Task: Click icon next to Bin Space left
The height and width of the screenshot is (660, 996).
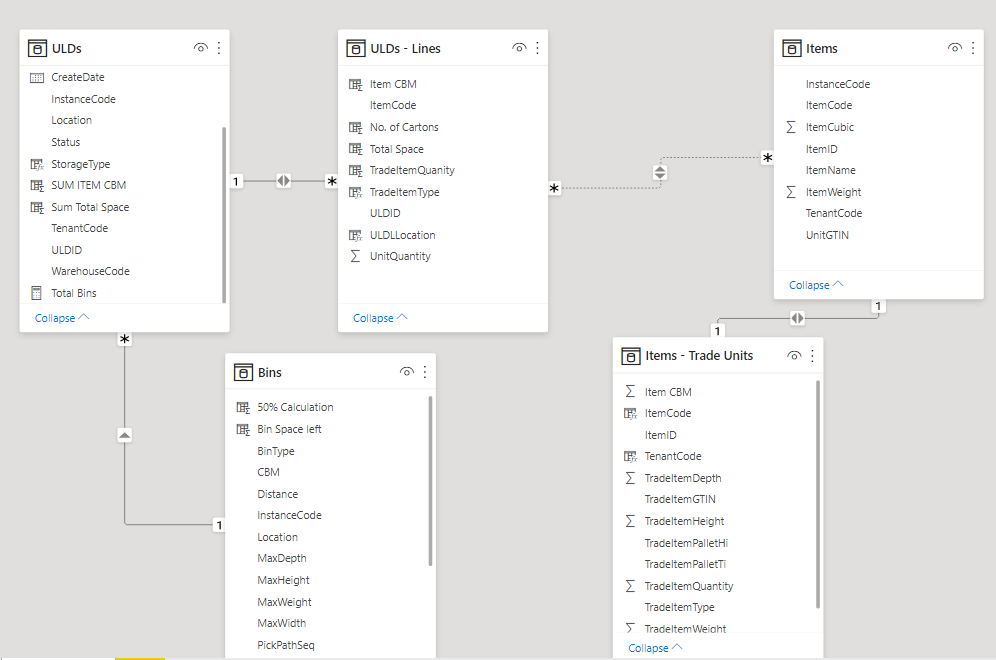Action: point(243,430)
